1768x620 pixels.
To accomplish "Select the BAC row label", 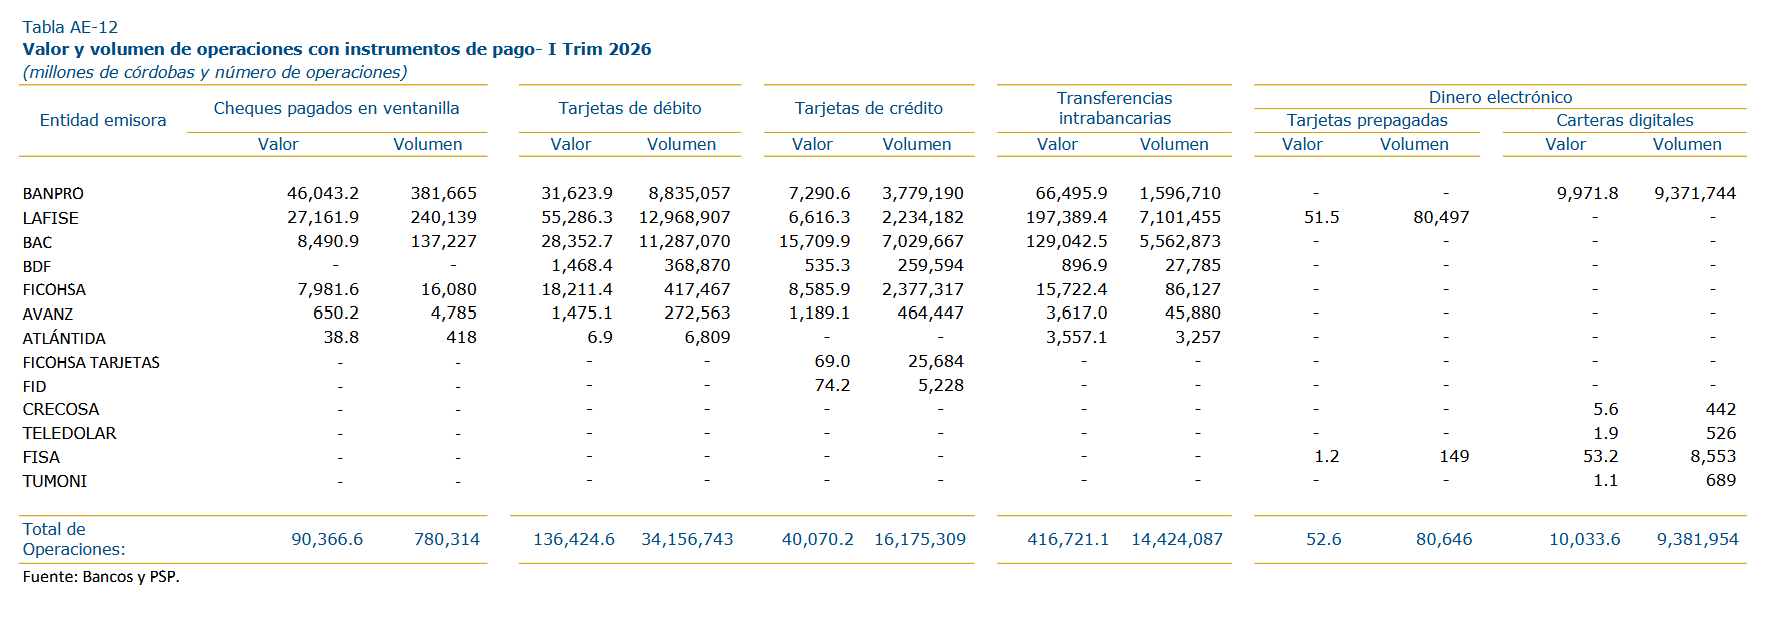I will click(37, 242).
